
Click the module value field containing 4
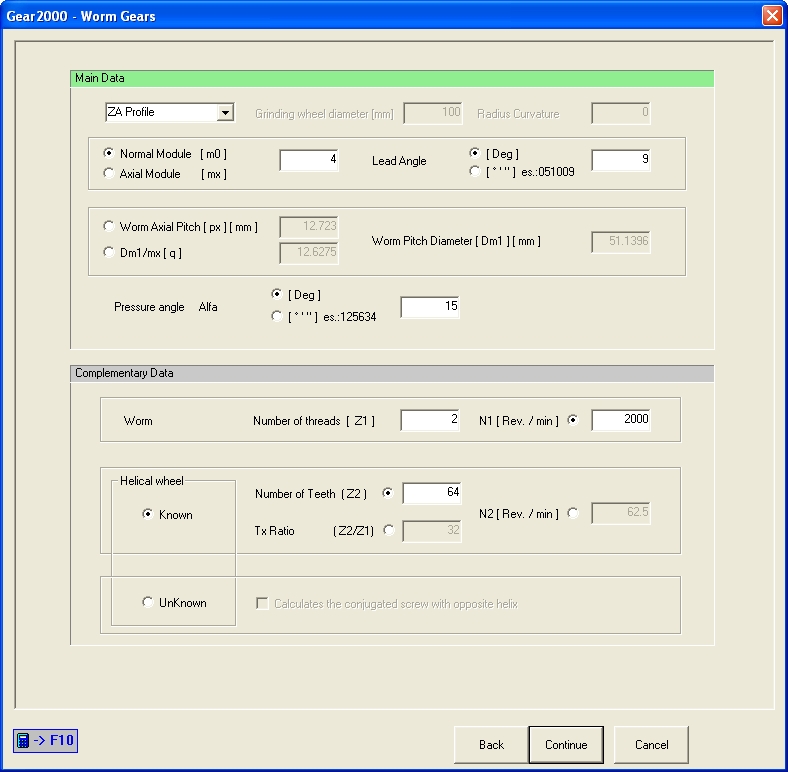(x=309, y=160)
